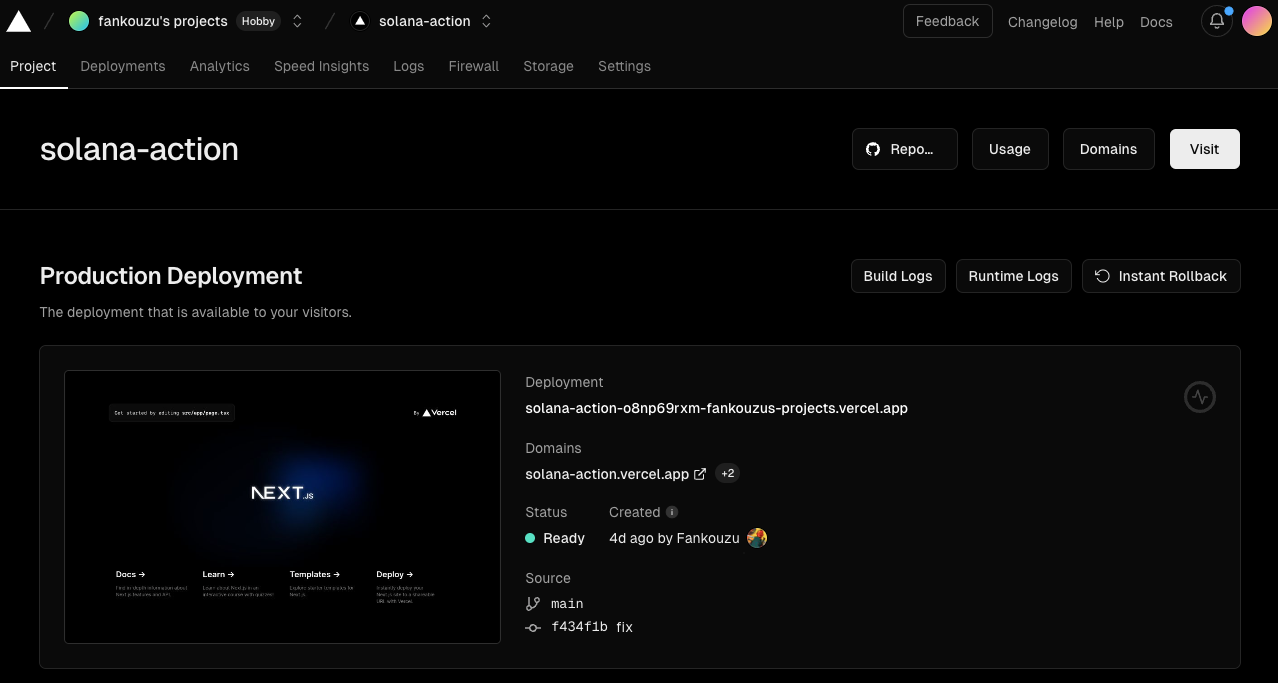Open the Repository GitHub button
Screen dimensions: 1278x683
[x=905, y=149]
